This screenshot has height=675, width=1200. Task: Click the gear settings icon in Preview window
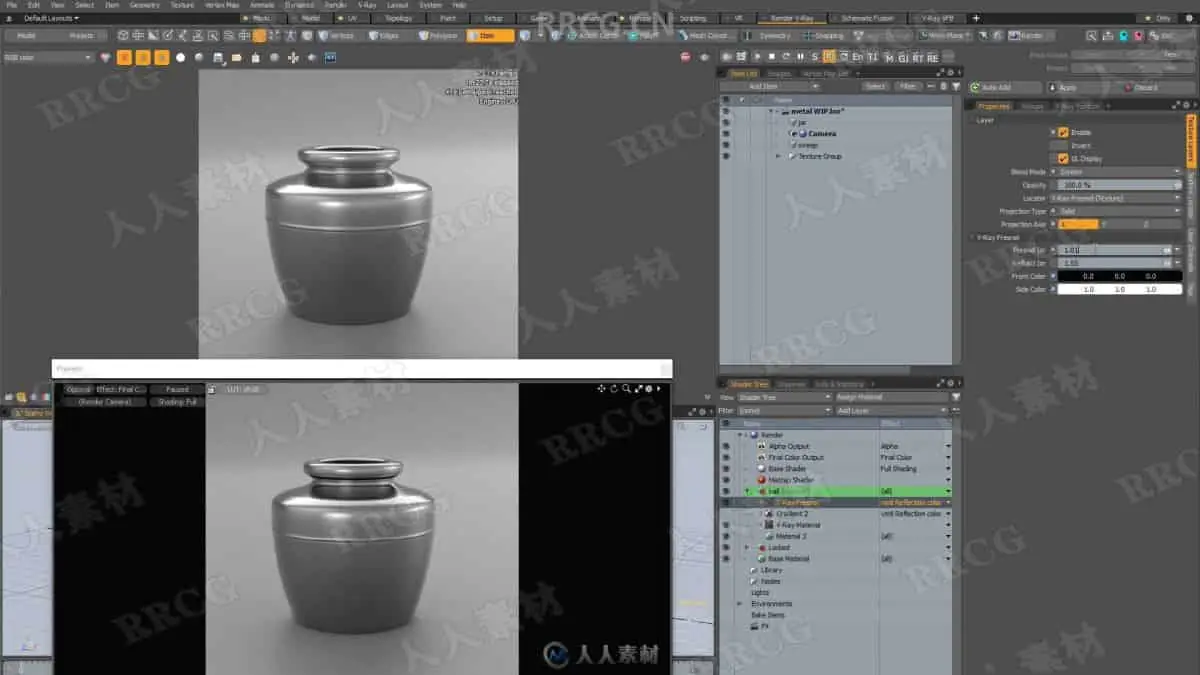pyautogui.click(x=649, y=389)
